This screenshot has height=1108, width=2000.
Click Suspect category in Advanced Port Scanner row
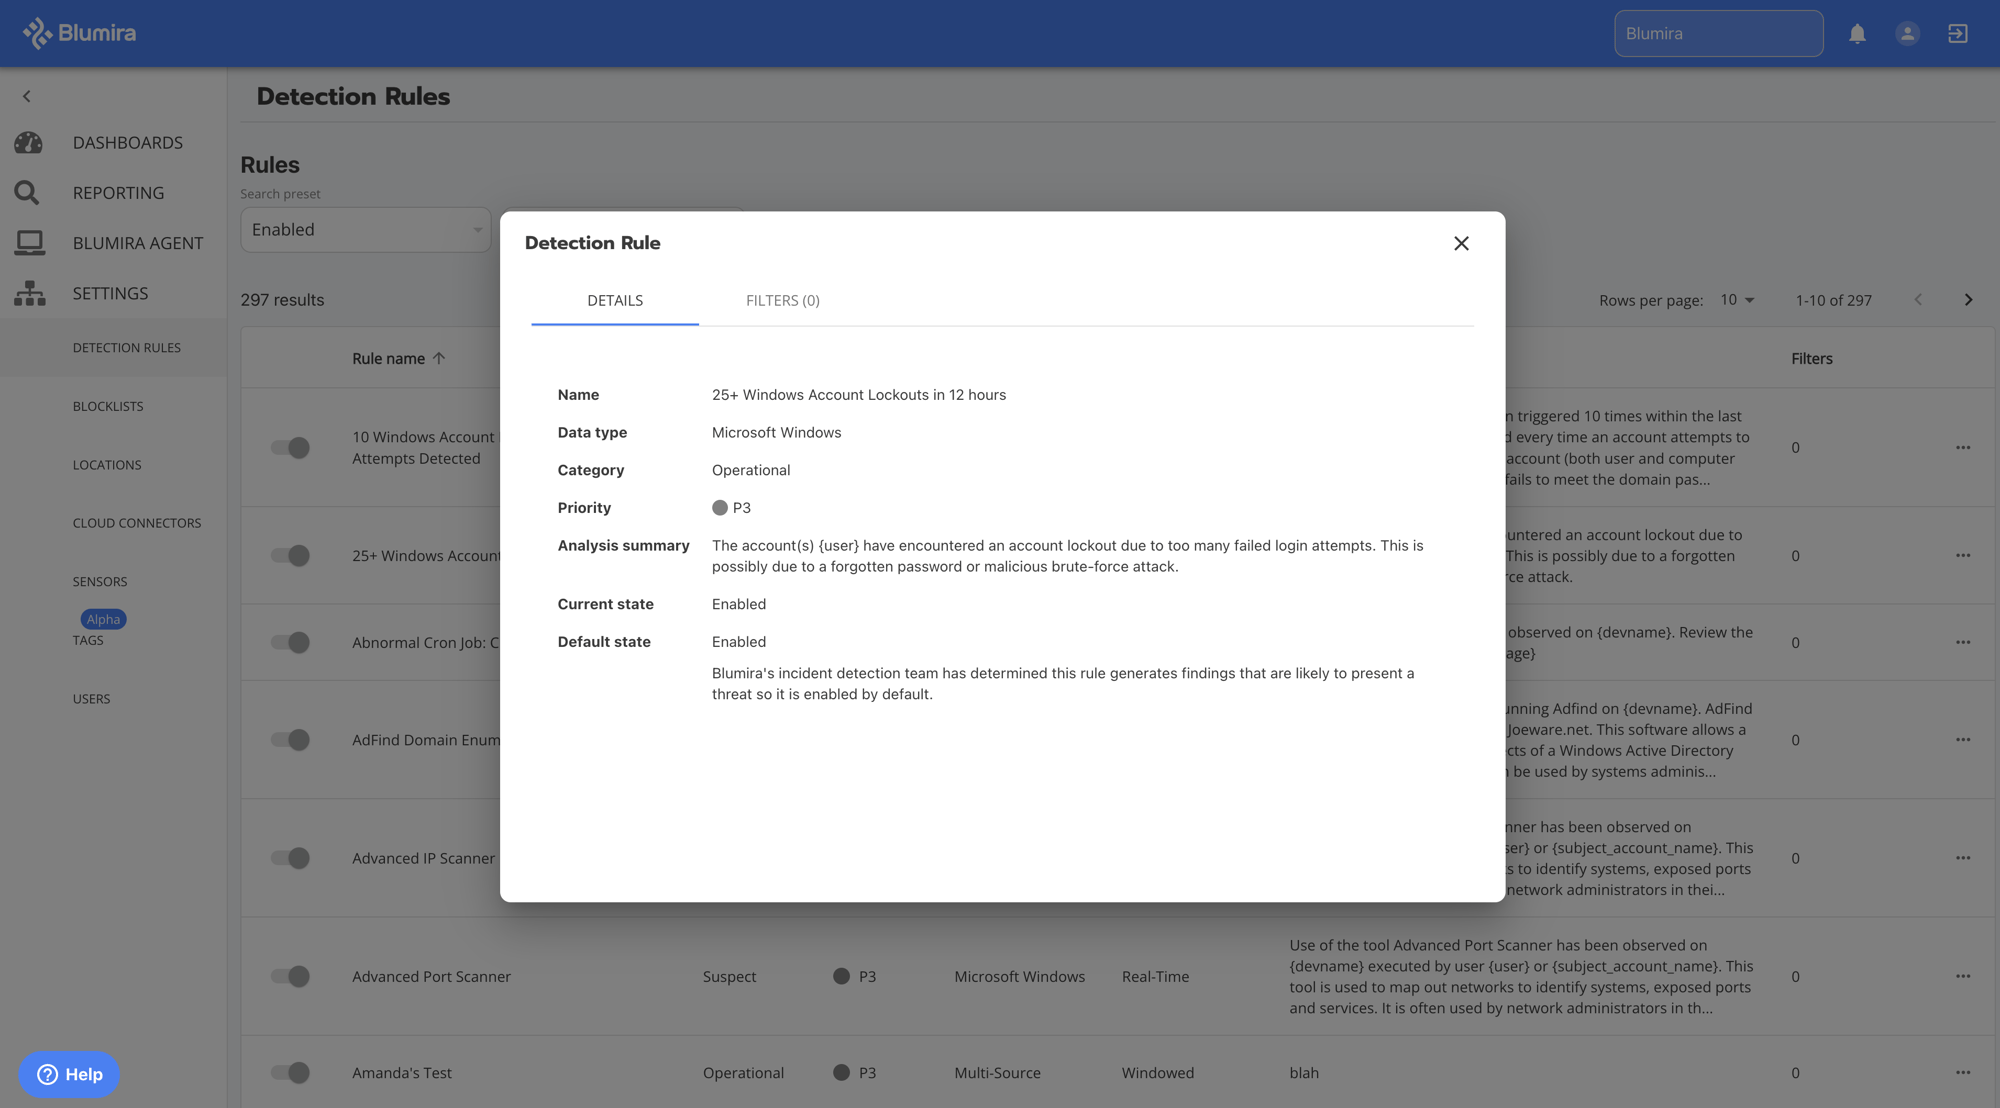coord(729,976)
